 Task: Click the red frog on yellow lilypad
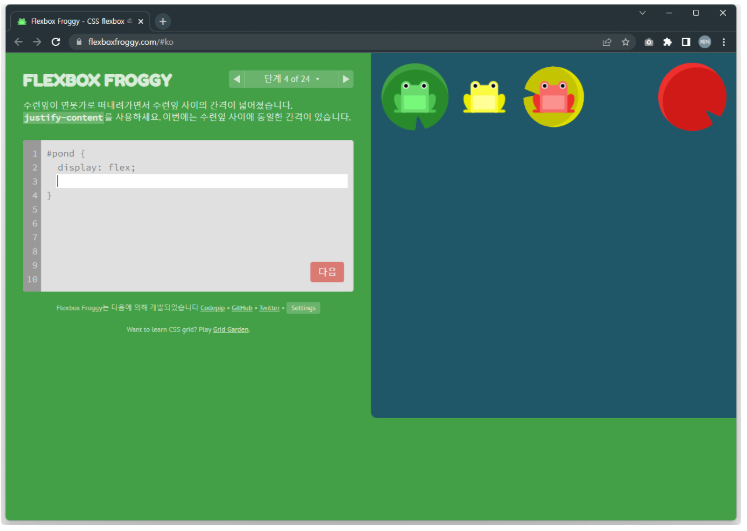(554, 97)
